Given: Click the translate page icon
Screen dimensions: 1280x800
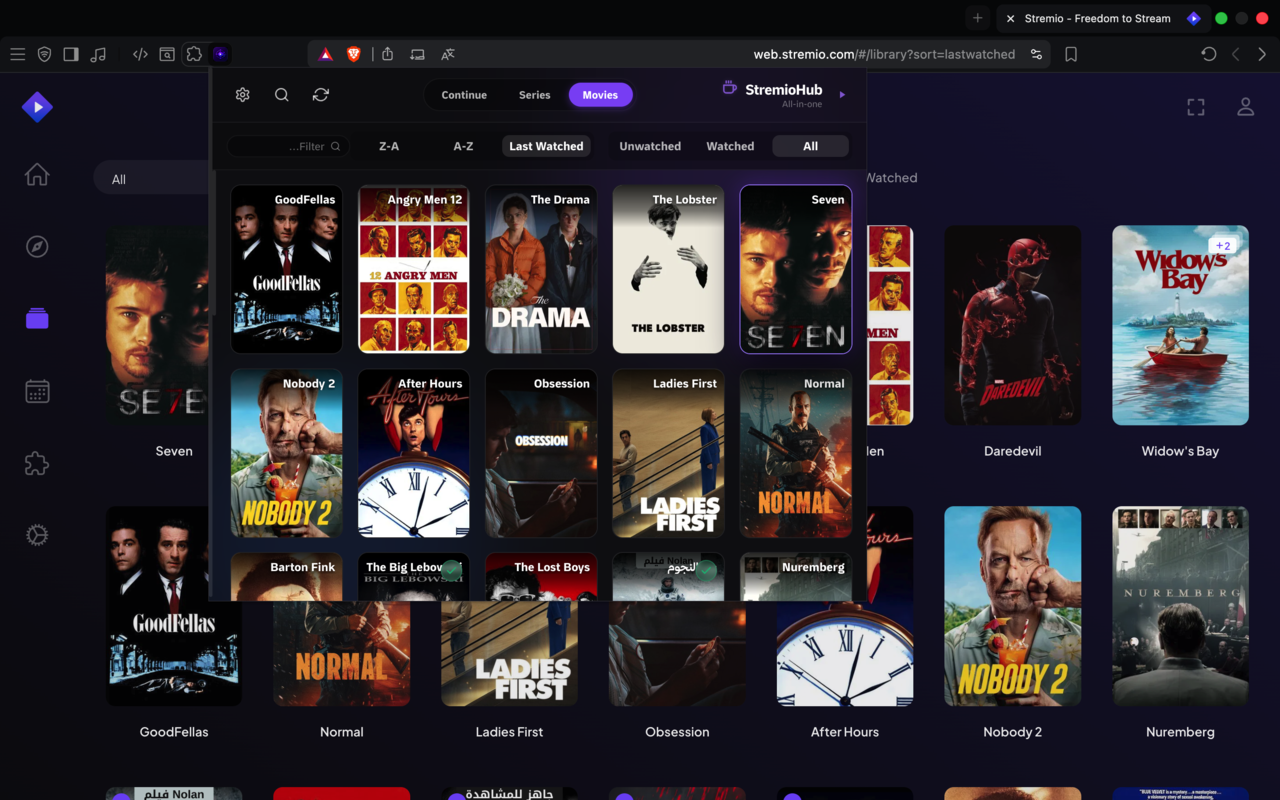Looking at the screenshot, I should point(448,54).
